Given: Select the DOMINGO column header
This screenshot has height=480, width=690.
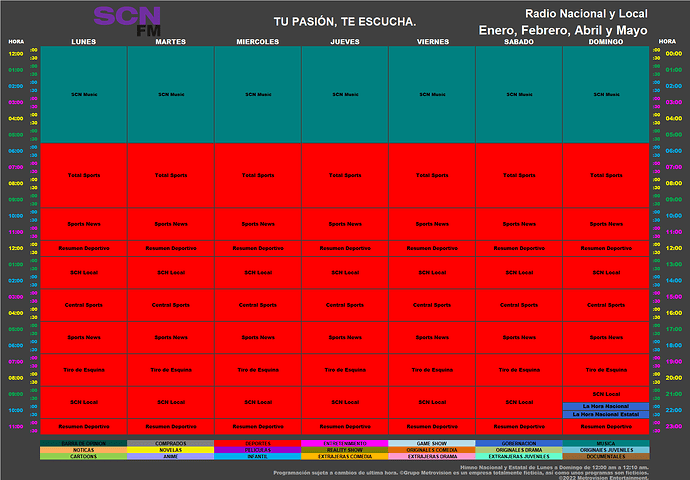Looking at the screenshot, I should coord(606,42).
